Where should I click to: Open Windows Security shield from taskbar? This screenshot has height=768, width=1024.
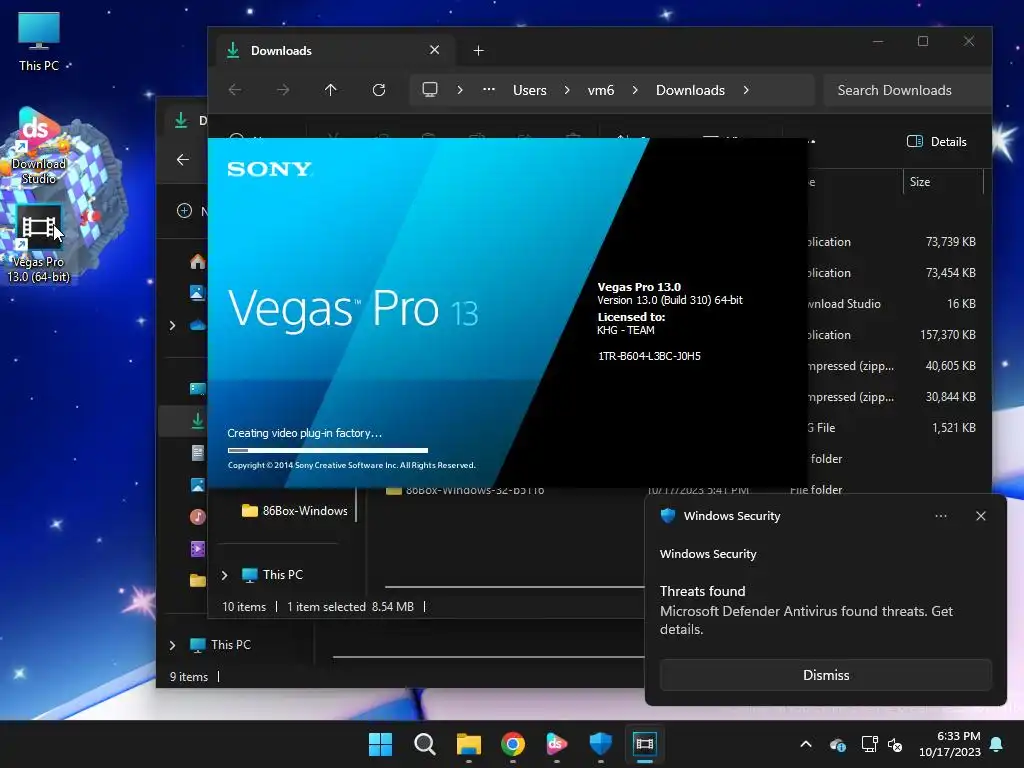pos(601,744)
